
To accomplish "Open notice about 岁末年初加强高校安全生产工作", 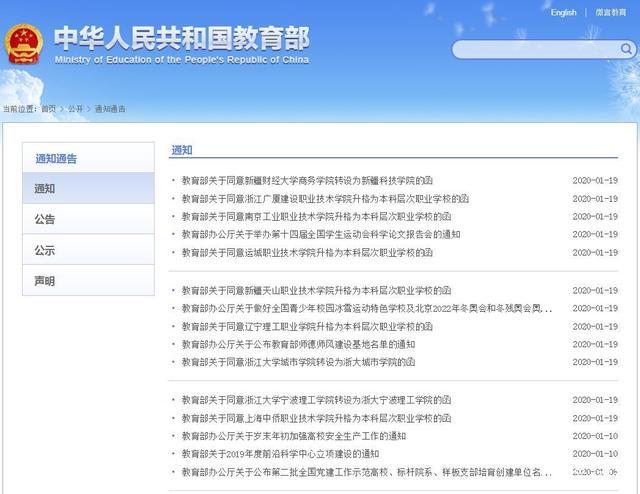I will [294, 436].
